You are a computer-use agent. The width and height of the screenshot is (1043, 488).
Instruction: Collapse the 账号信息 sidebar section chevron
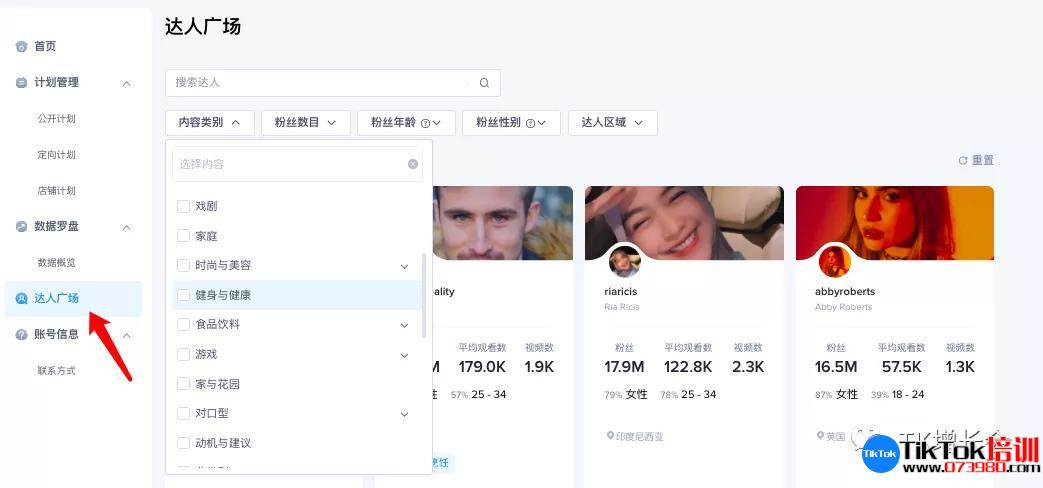(126, 335)
